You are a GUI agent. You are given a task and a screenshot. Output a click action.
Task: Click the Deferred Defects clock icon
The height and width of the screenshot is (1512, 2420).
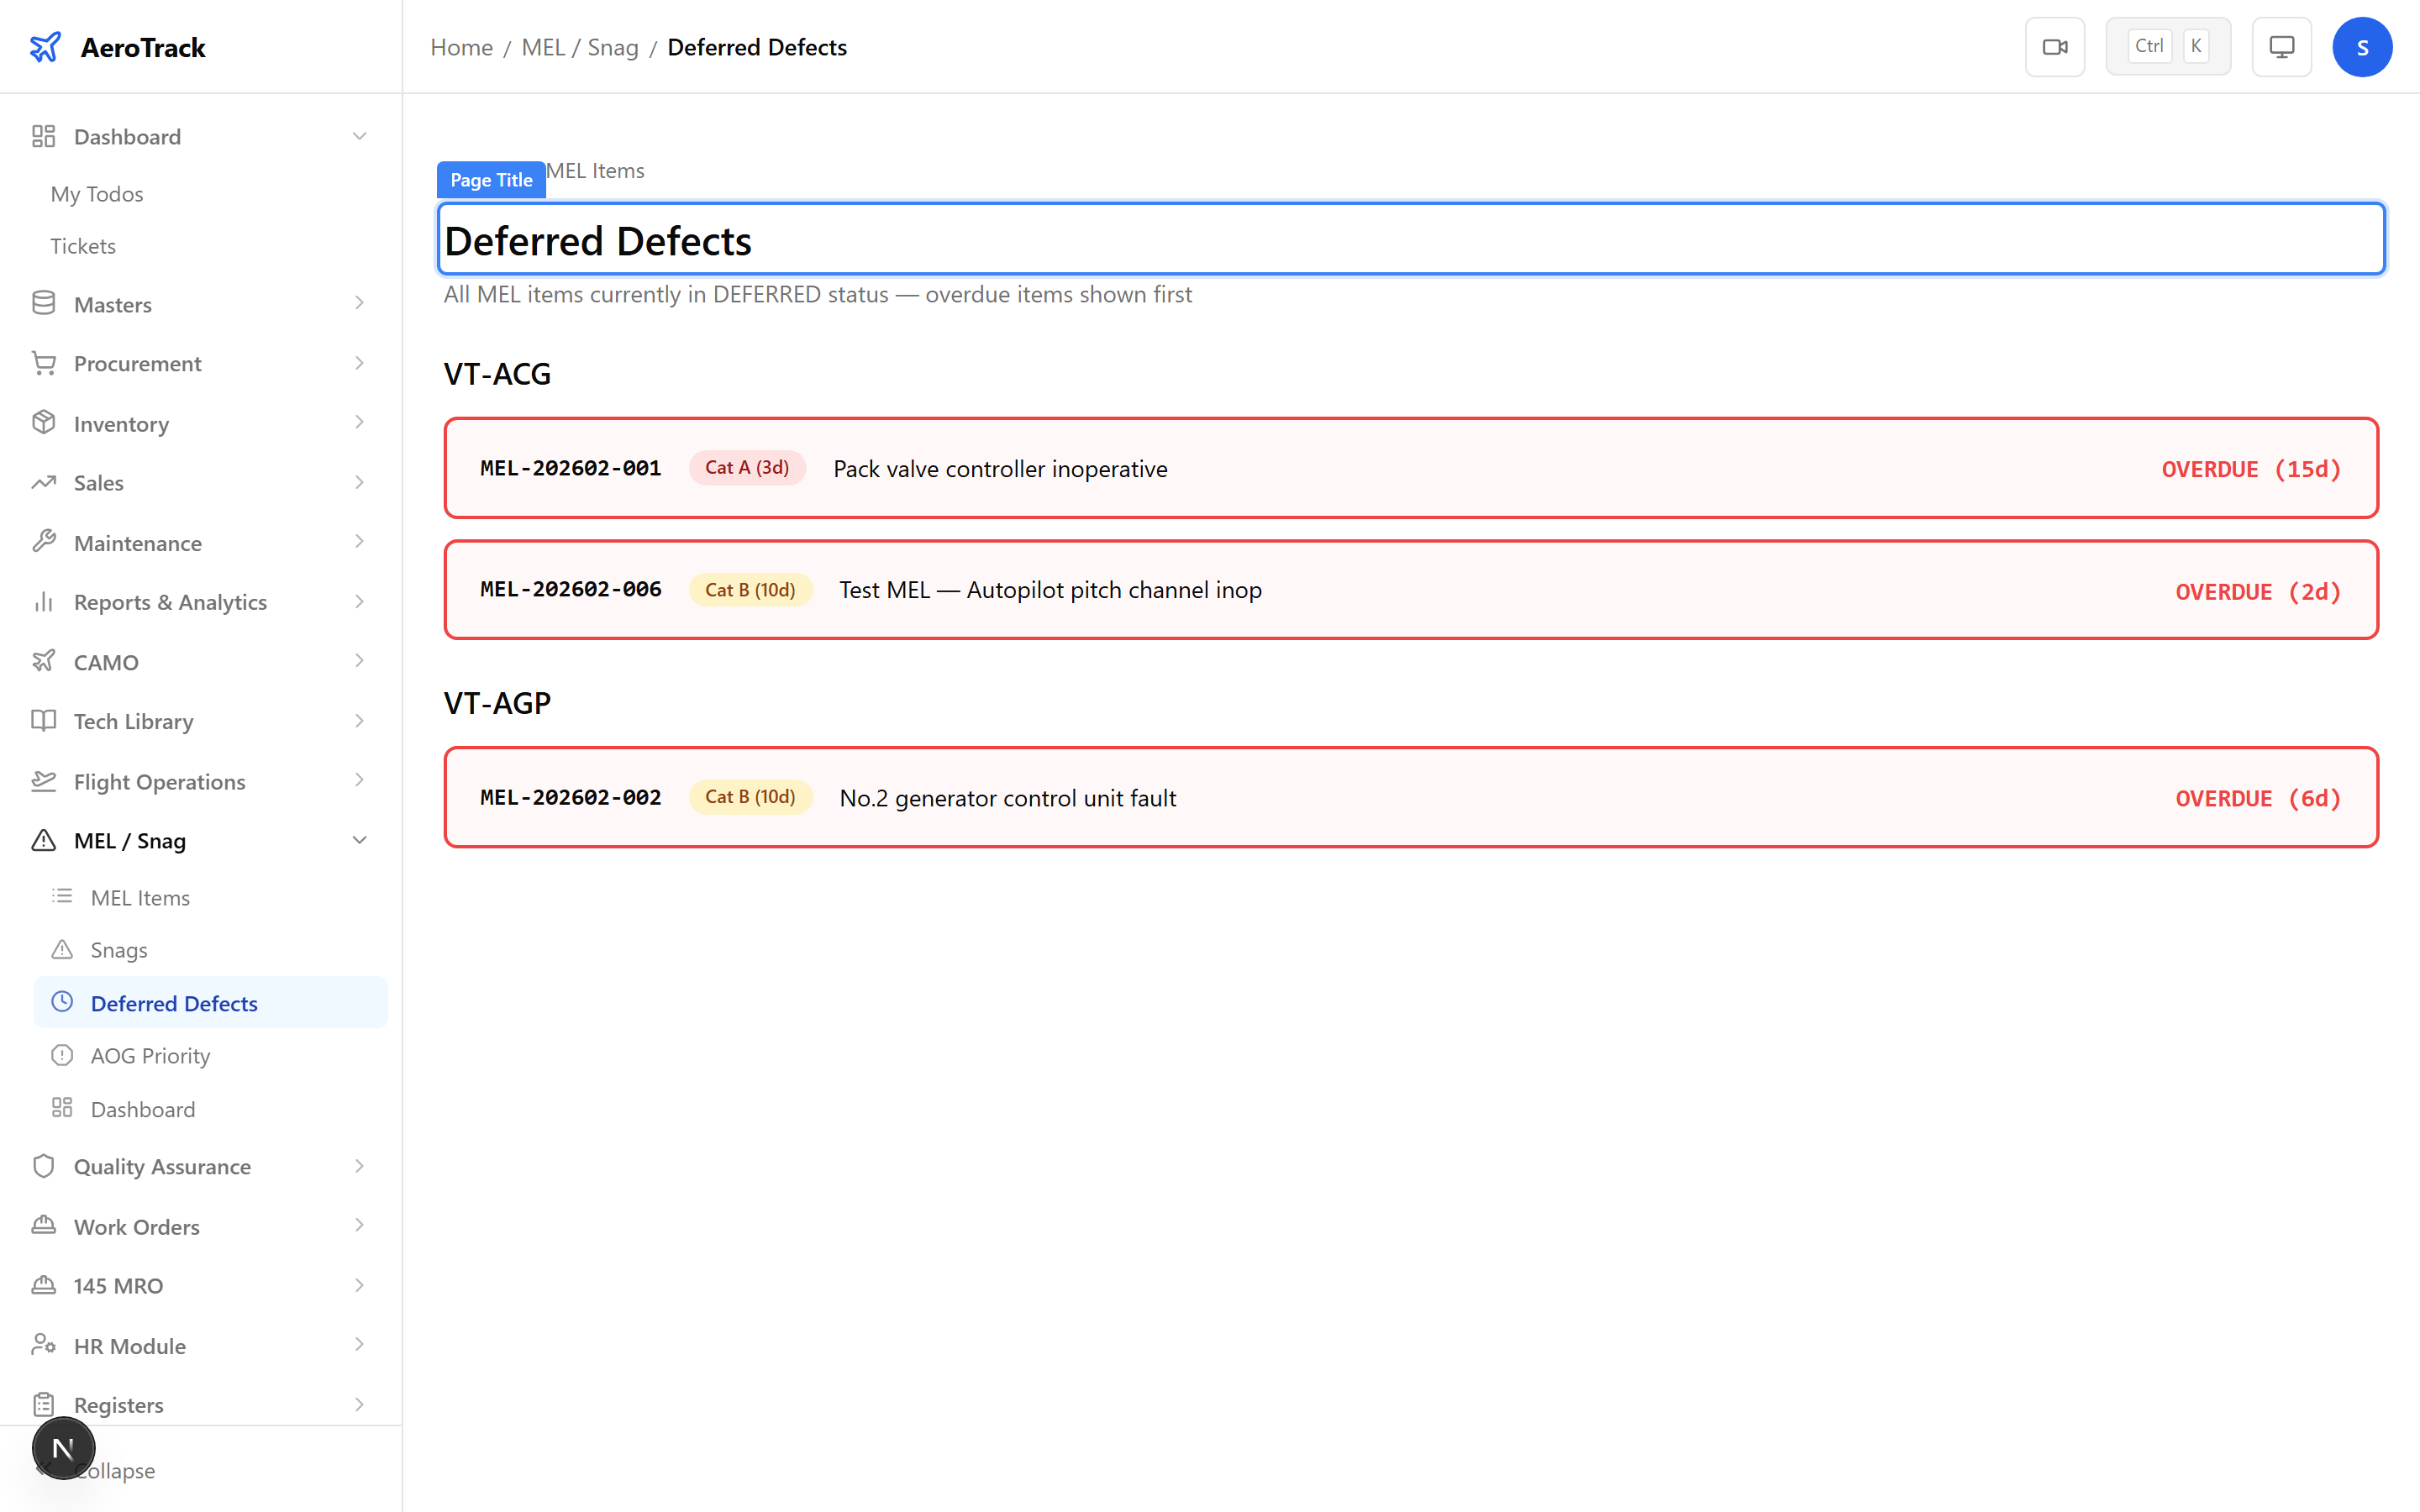point(63,1002)
